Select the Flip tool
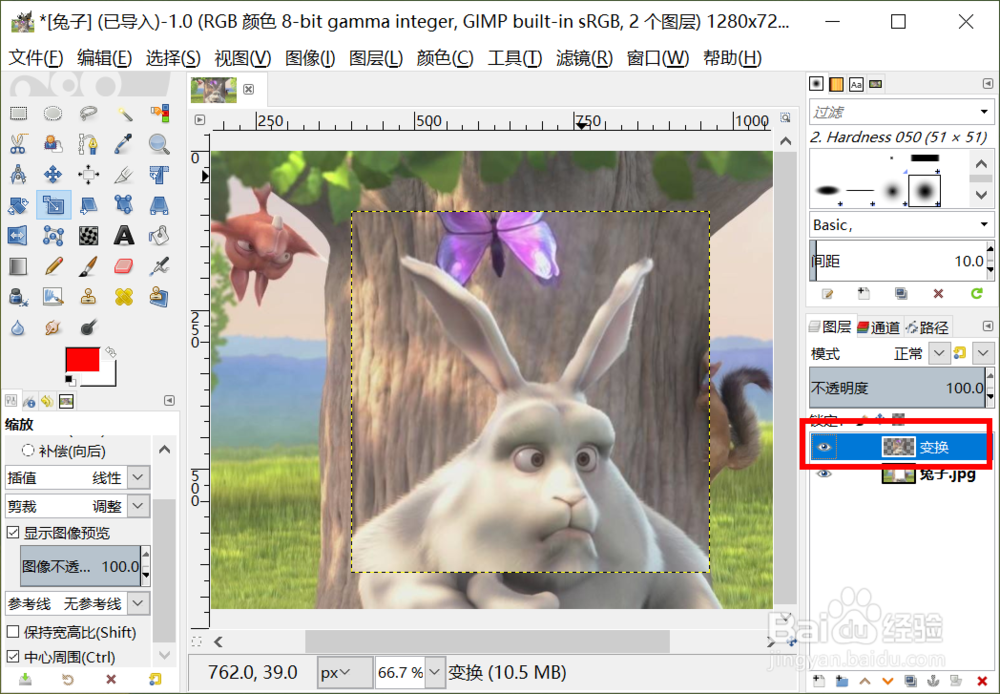 click(18, 235)
